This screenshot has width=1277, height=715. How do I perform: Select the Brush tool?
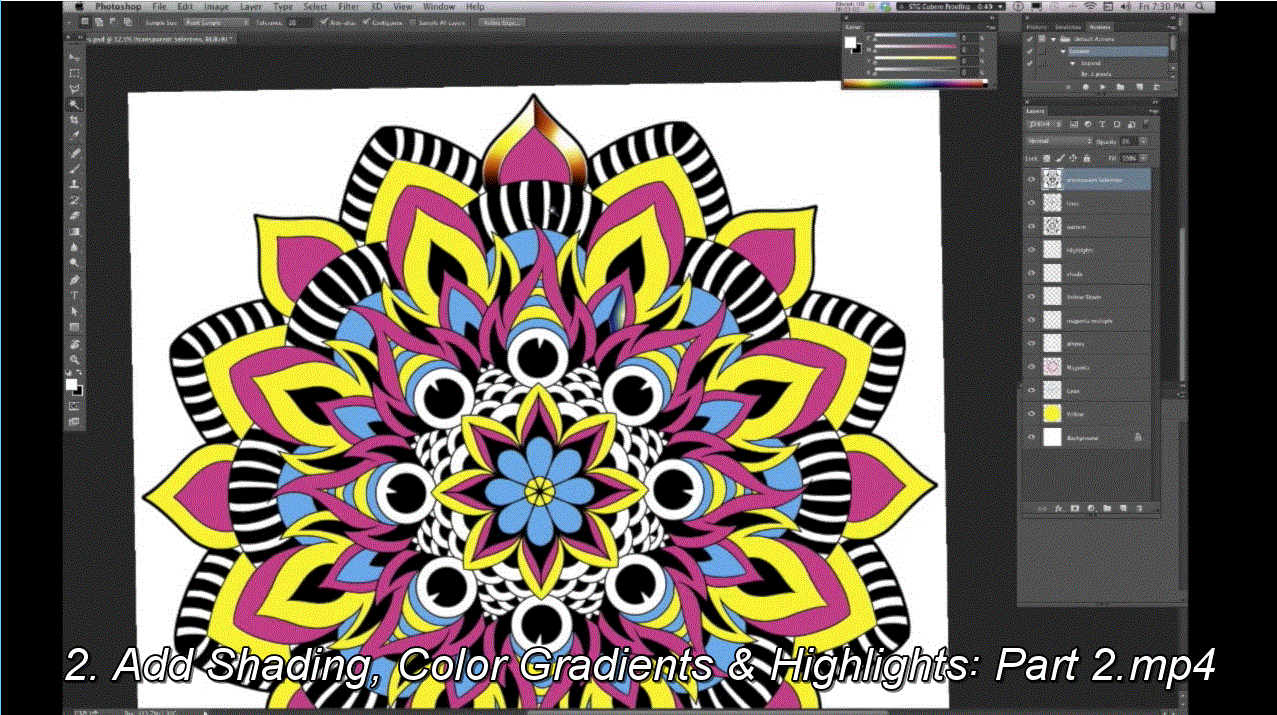tap(74, 168)
